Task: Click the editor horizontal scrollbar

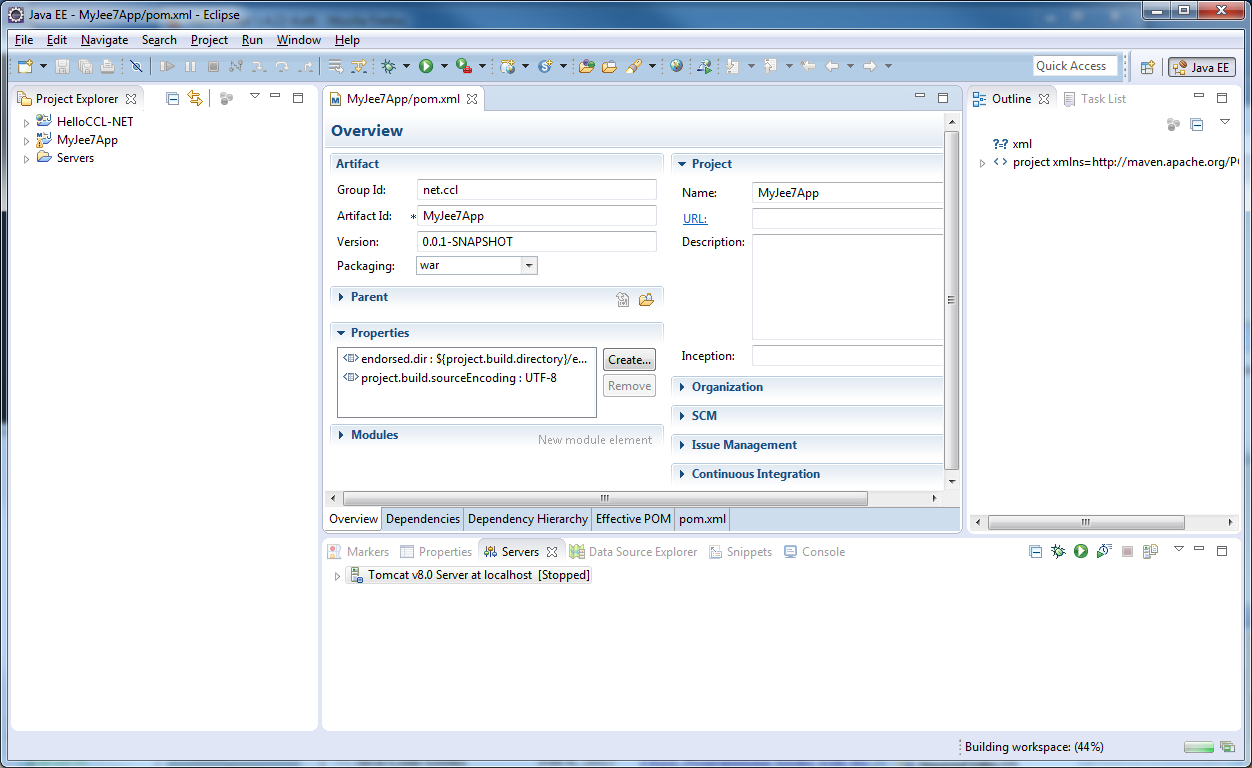Action: pyautogui.click(x=605, y=498)
